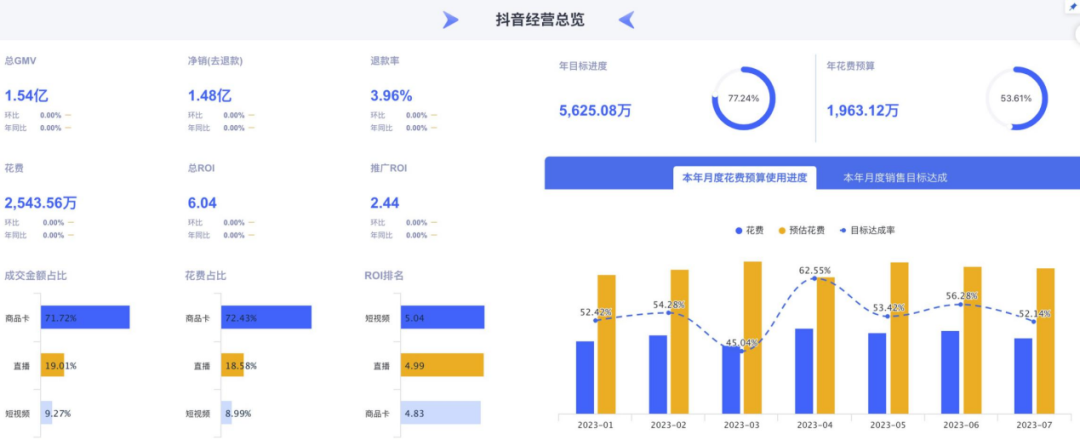Click the ROI排名 section heading
The height and width of the screenshot is (440, 1080).
tap(384, 276)
